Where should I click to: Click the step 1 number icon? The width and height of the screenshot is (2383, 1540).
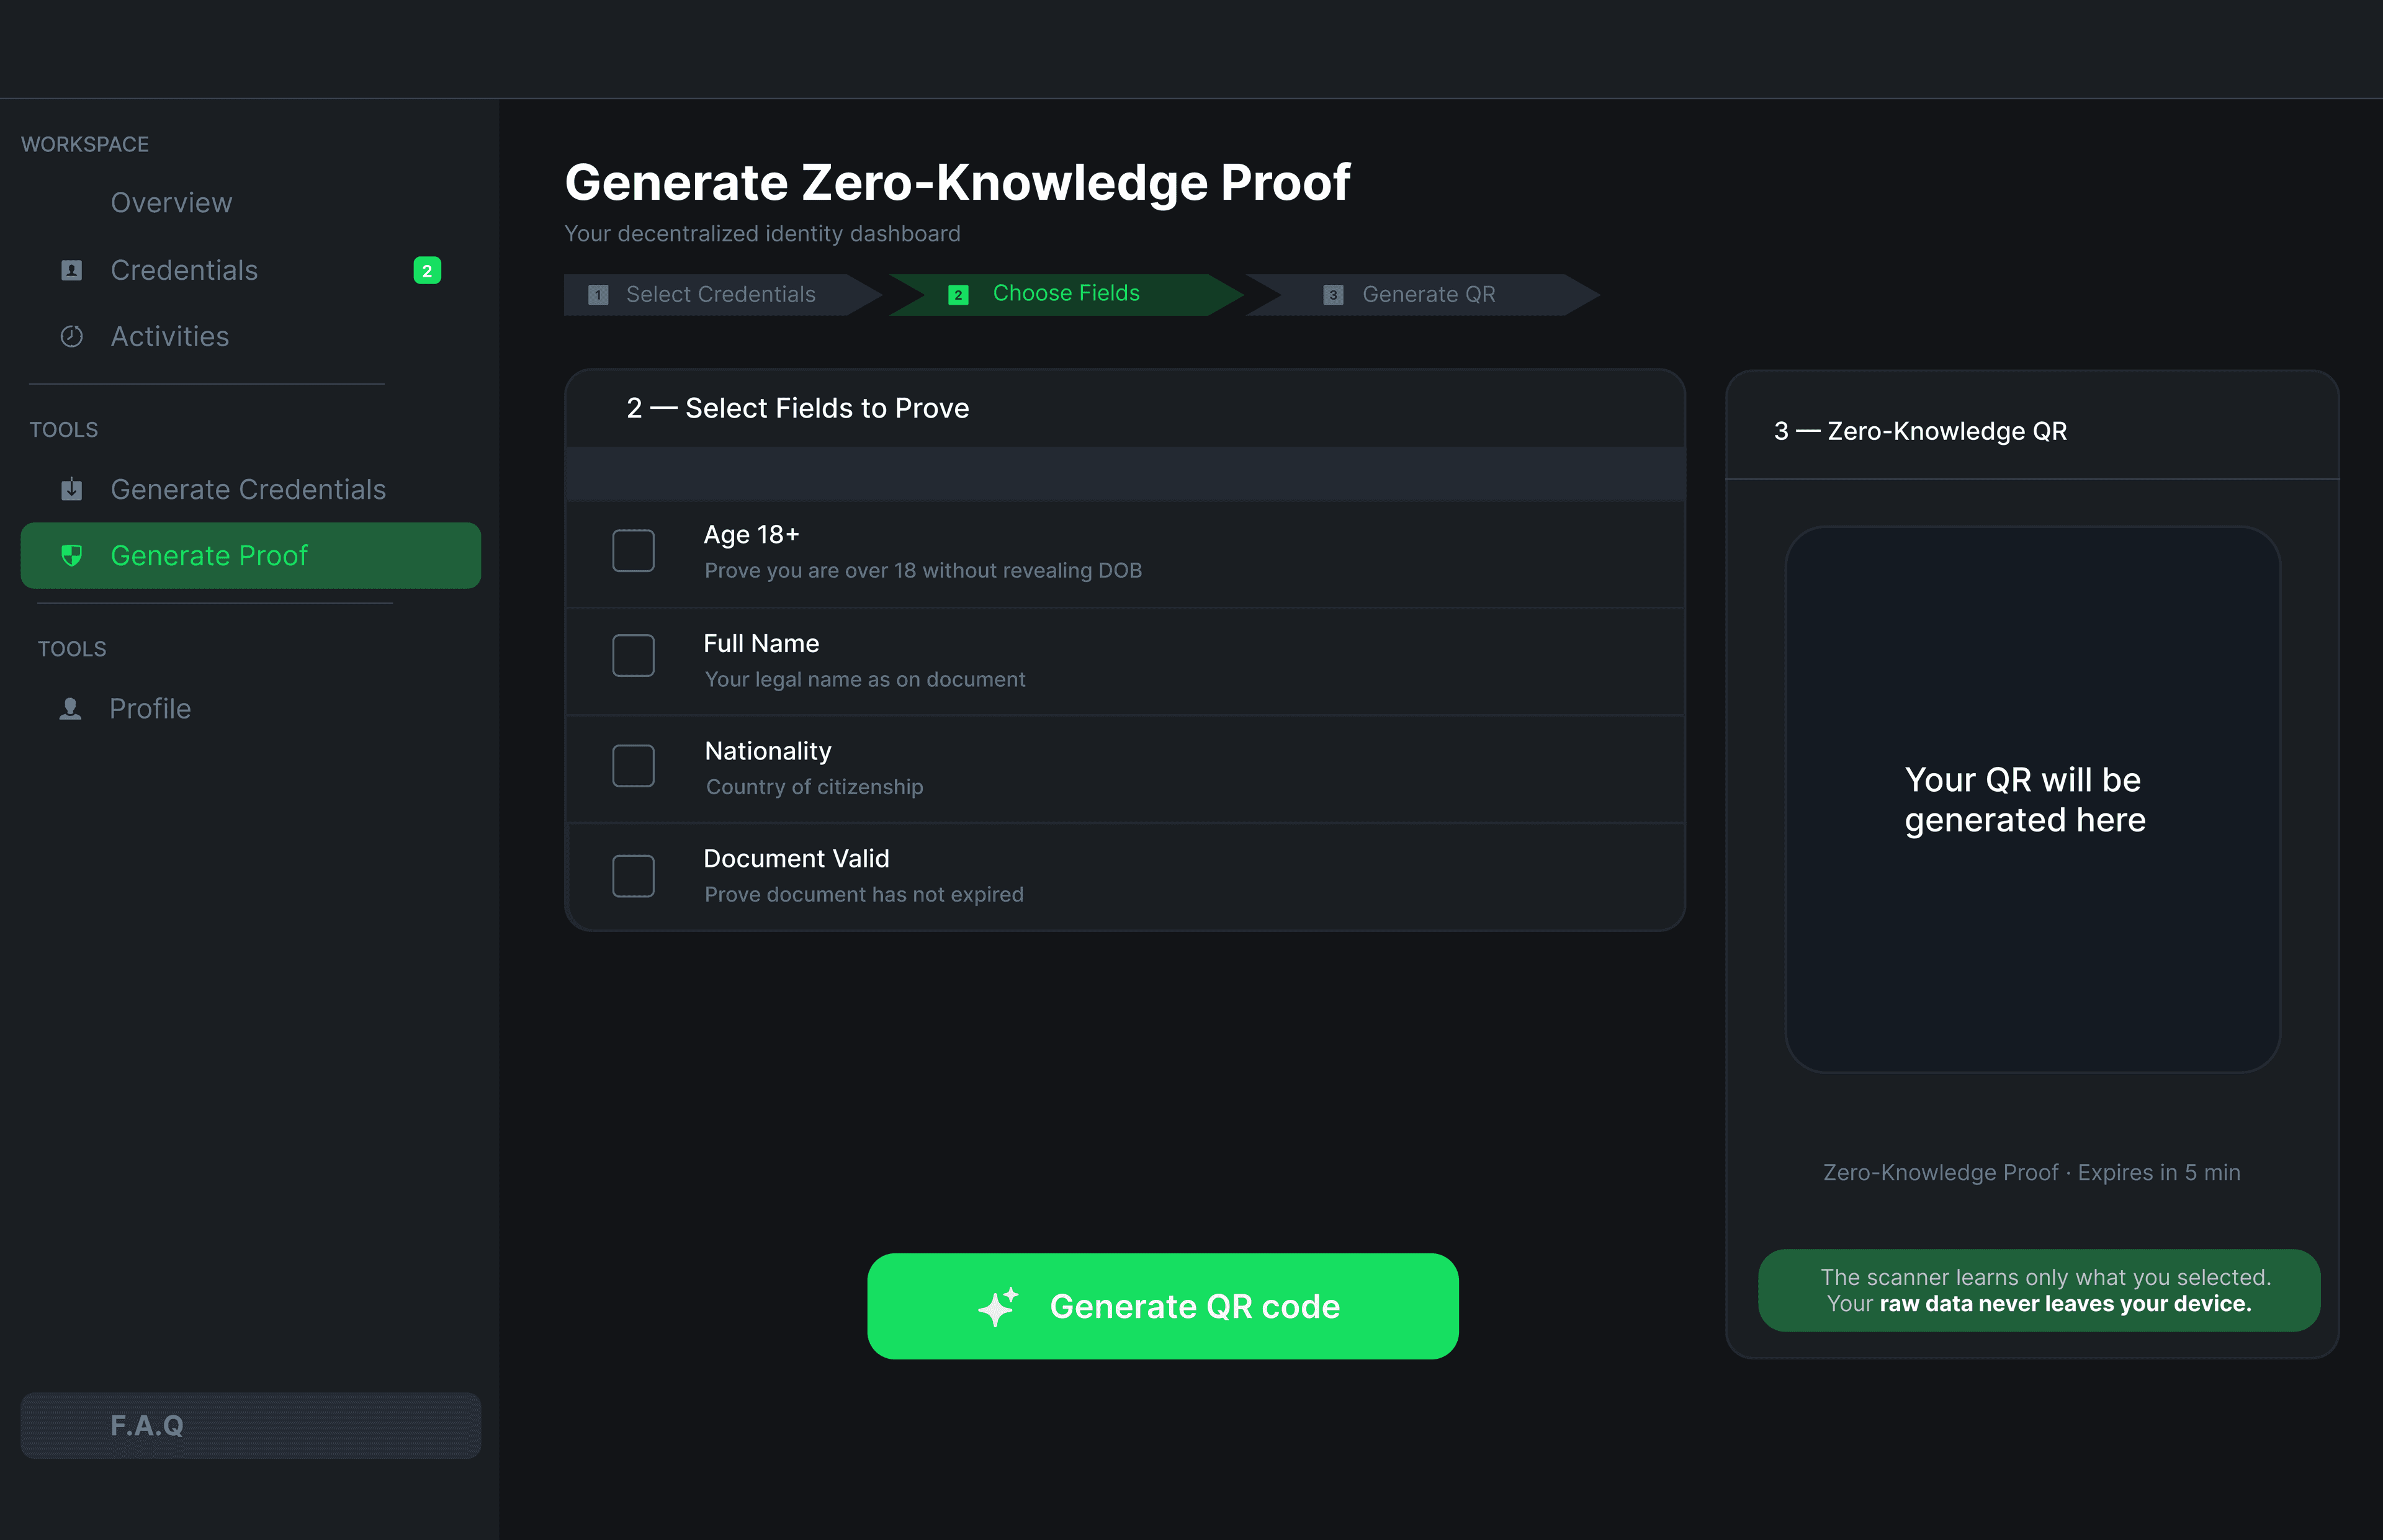point(598,295)
